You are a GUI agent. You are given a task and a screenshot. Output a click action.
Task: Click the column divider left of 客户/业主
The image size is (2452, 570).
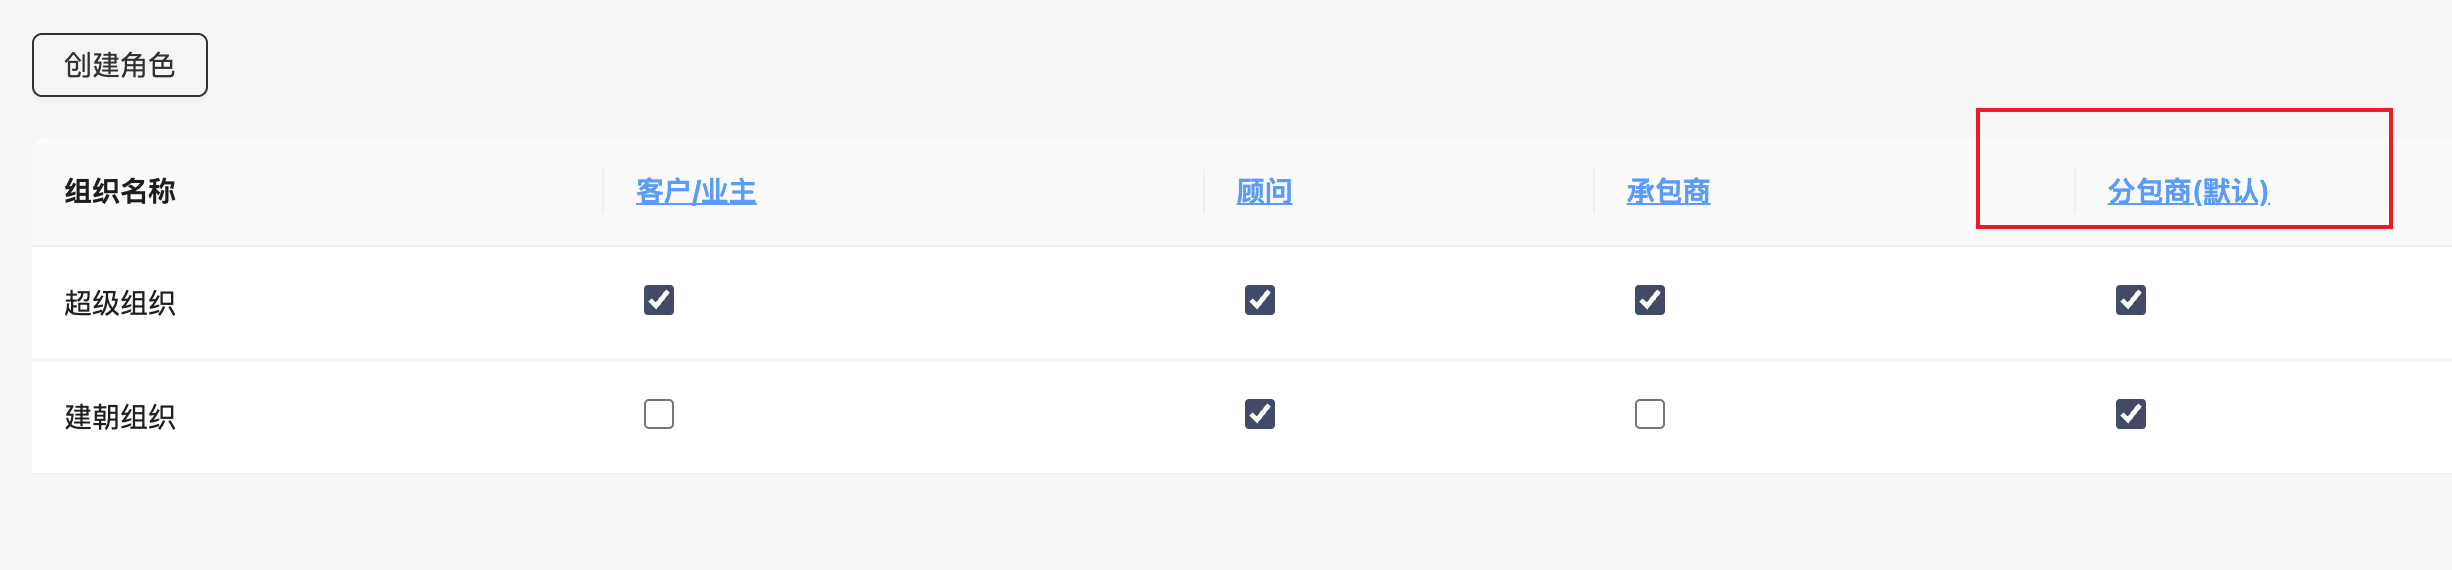(x=603, y=191)
